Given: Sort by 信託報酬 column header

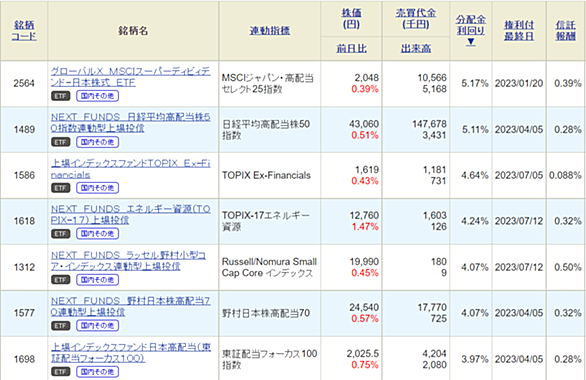Looking at the screenshot, I should click(565, 31).
